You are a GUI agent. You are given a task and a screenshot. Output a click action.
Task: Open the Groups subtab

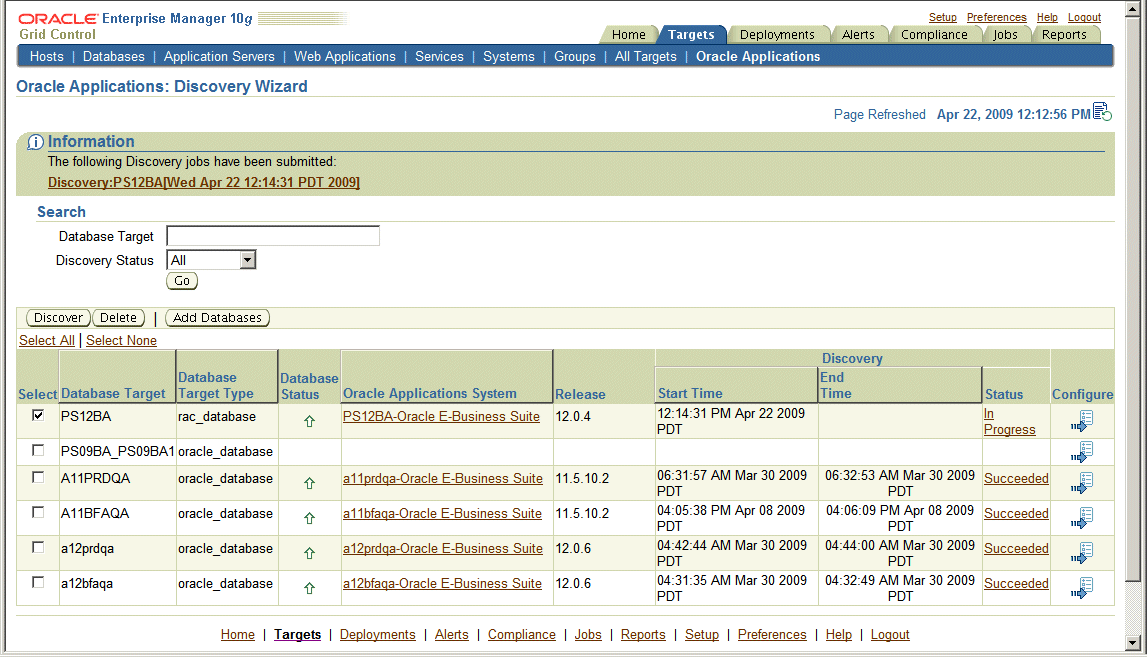click(x=574, y=56)
